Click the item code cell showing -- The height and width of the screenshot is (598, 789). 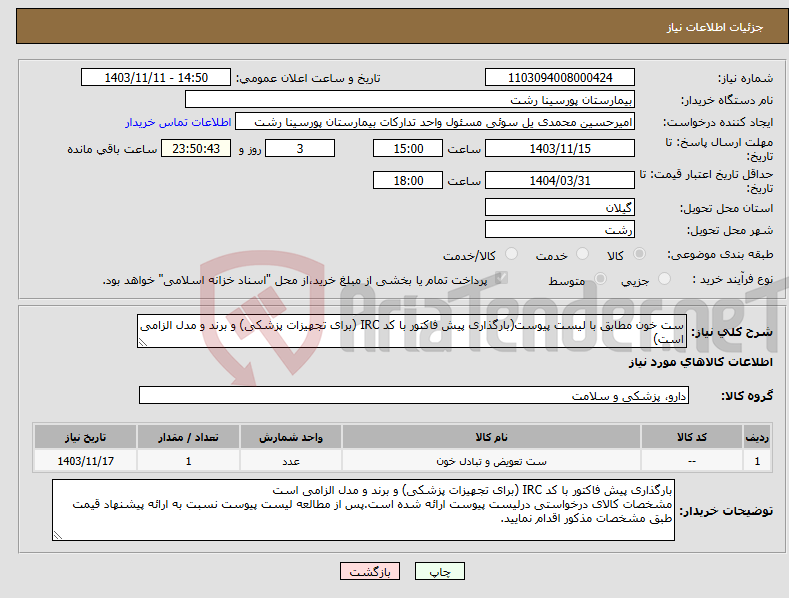692,461
